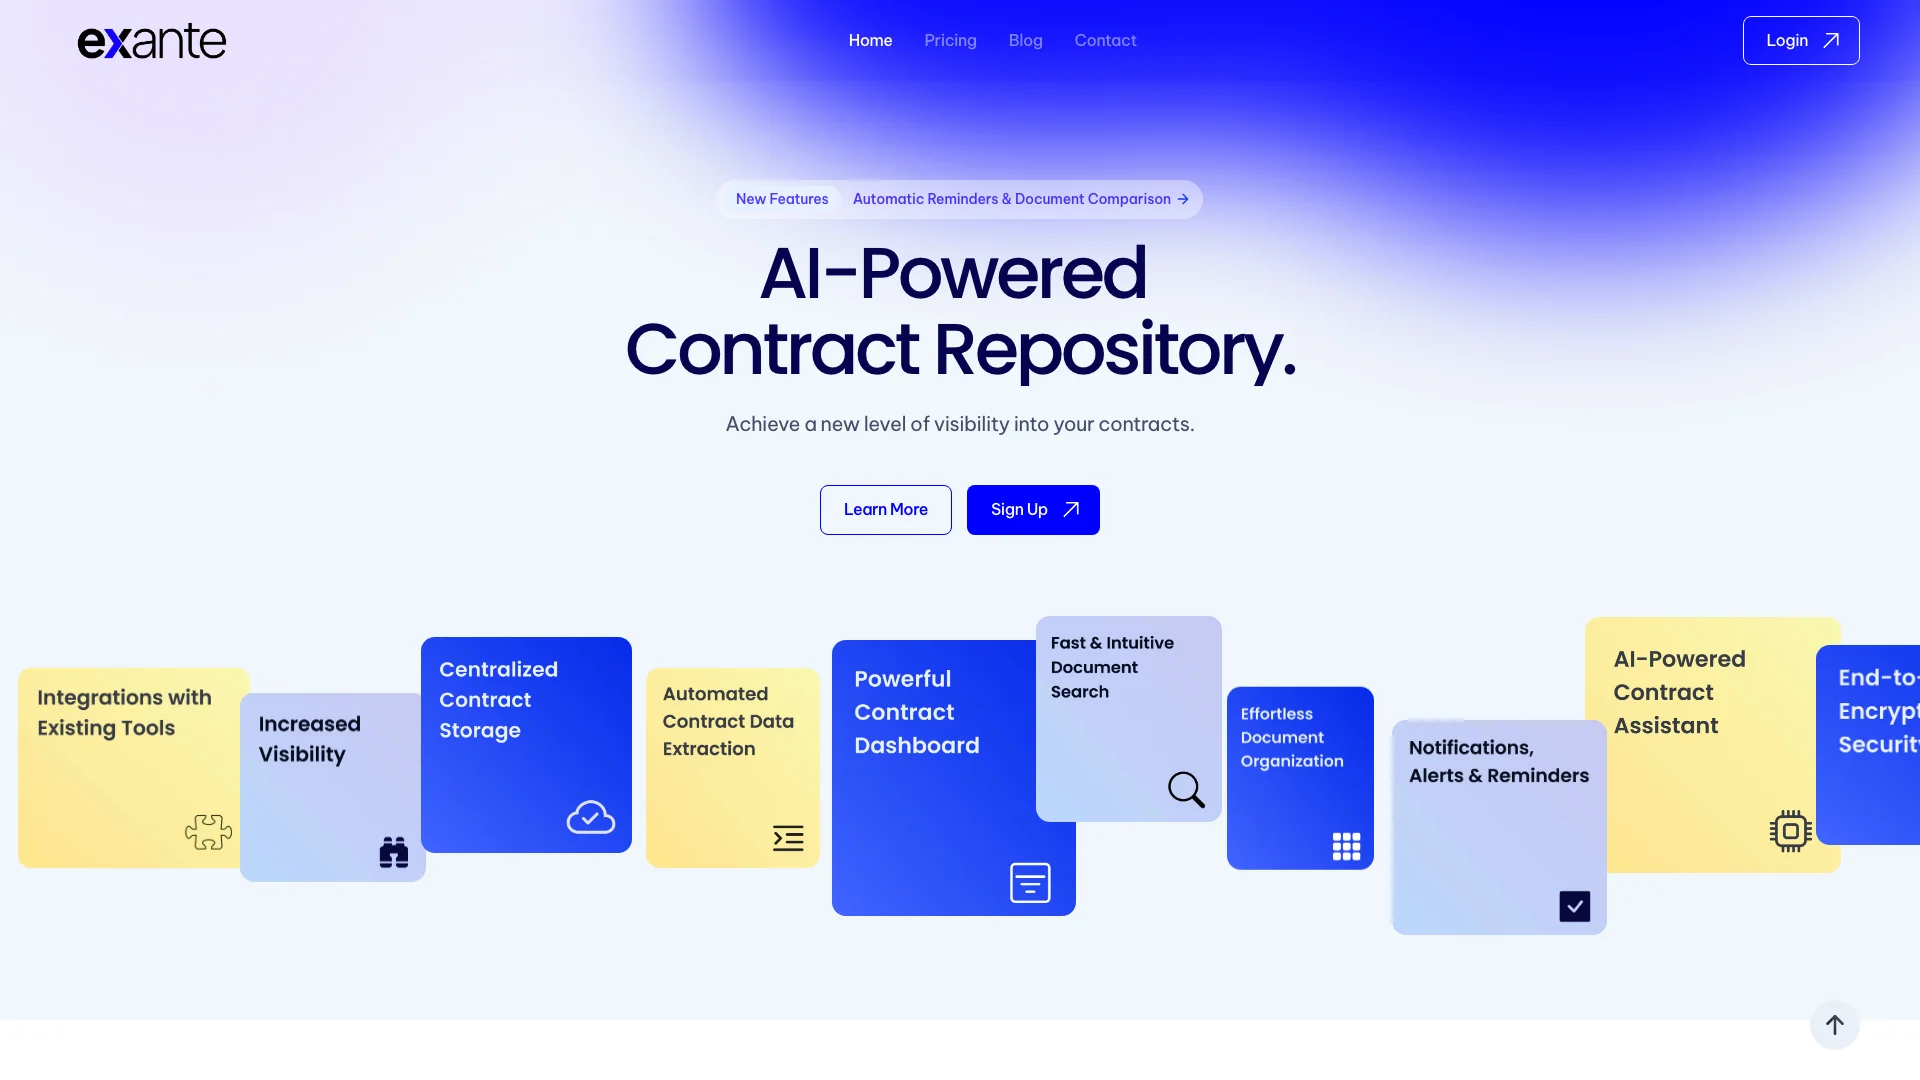Screen dimensions: 1920x1080
Task: Select the Automatic Reminders feature toggle
Action: 1017,199
